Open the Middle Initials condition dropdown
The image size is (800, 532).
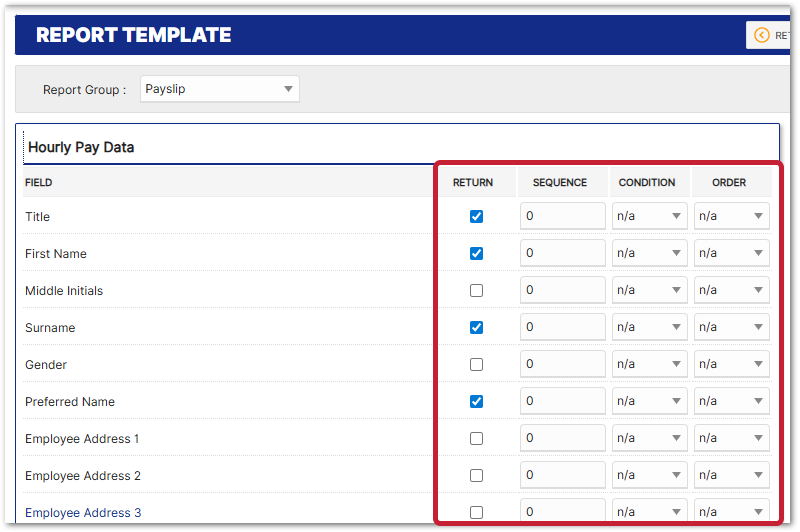(x=649, y=291)
